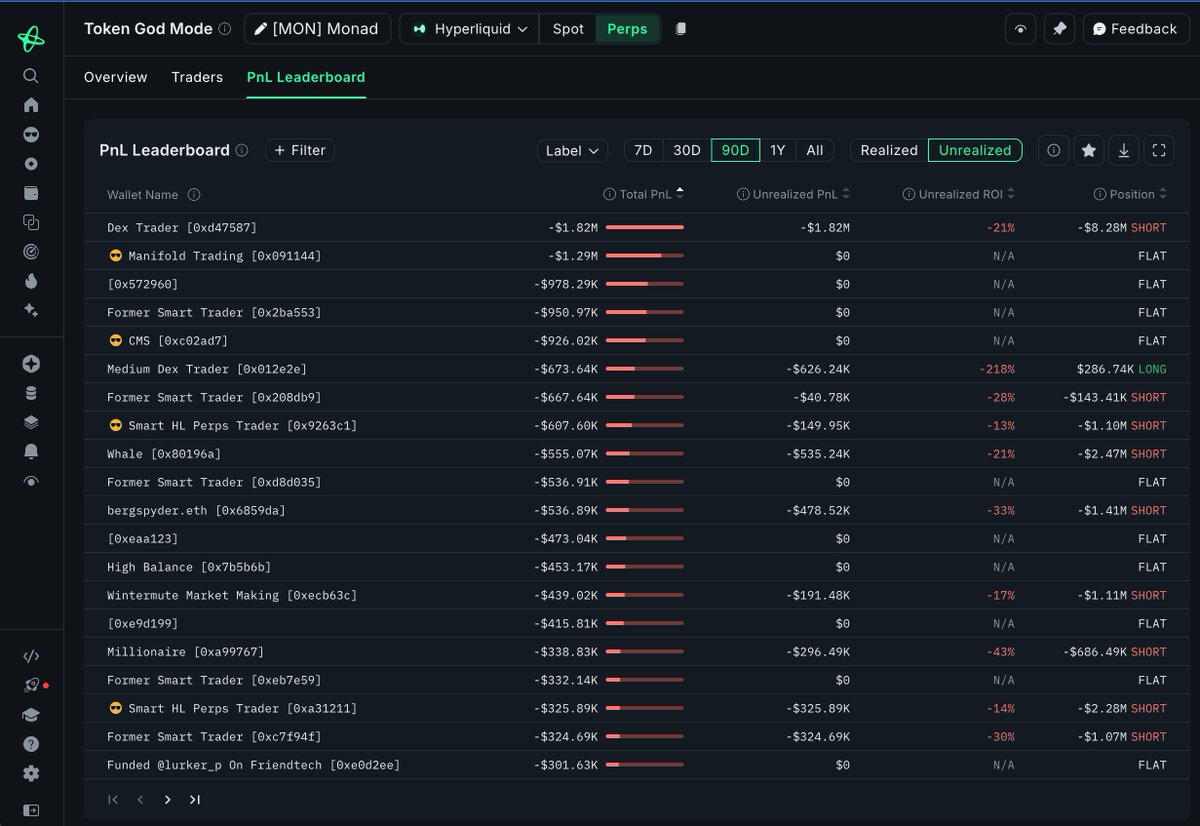Edit the [MON] Monad token selector
Viewport: 1200px width, 826px height.
tap(318, 29)
